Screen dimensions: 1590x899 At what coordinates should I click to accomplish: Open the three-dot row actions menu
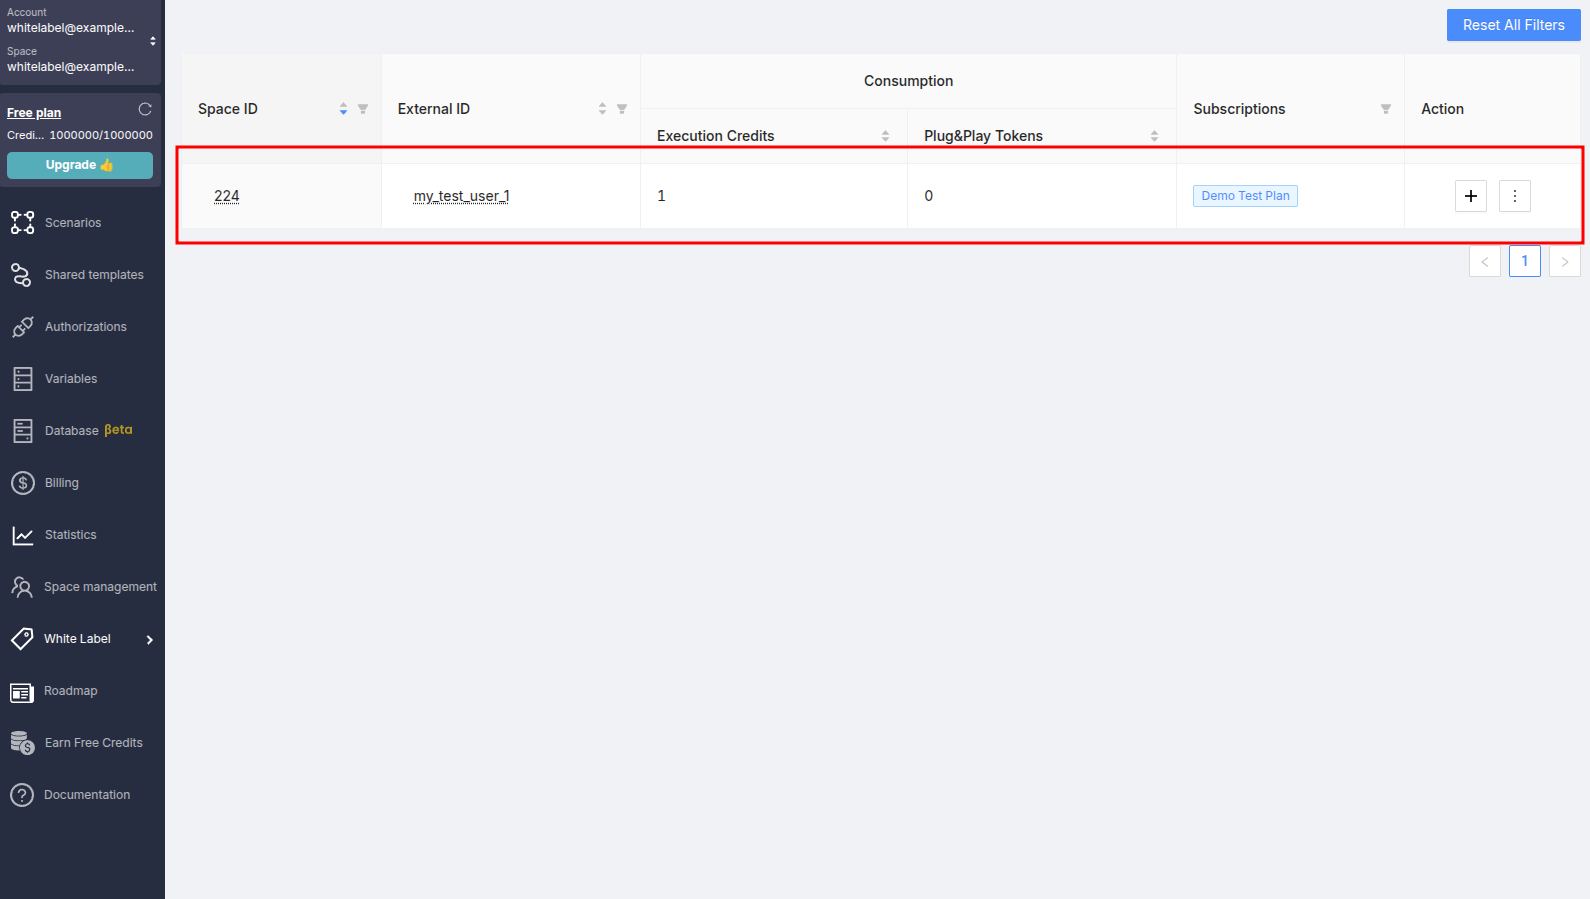1514,196
